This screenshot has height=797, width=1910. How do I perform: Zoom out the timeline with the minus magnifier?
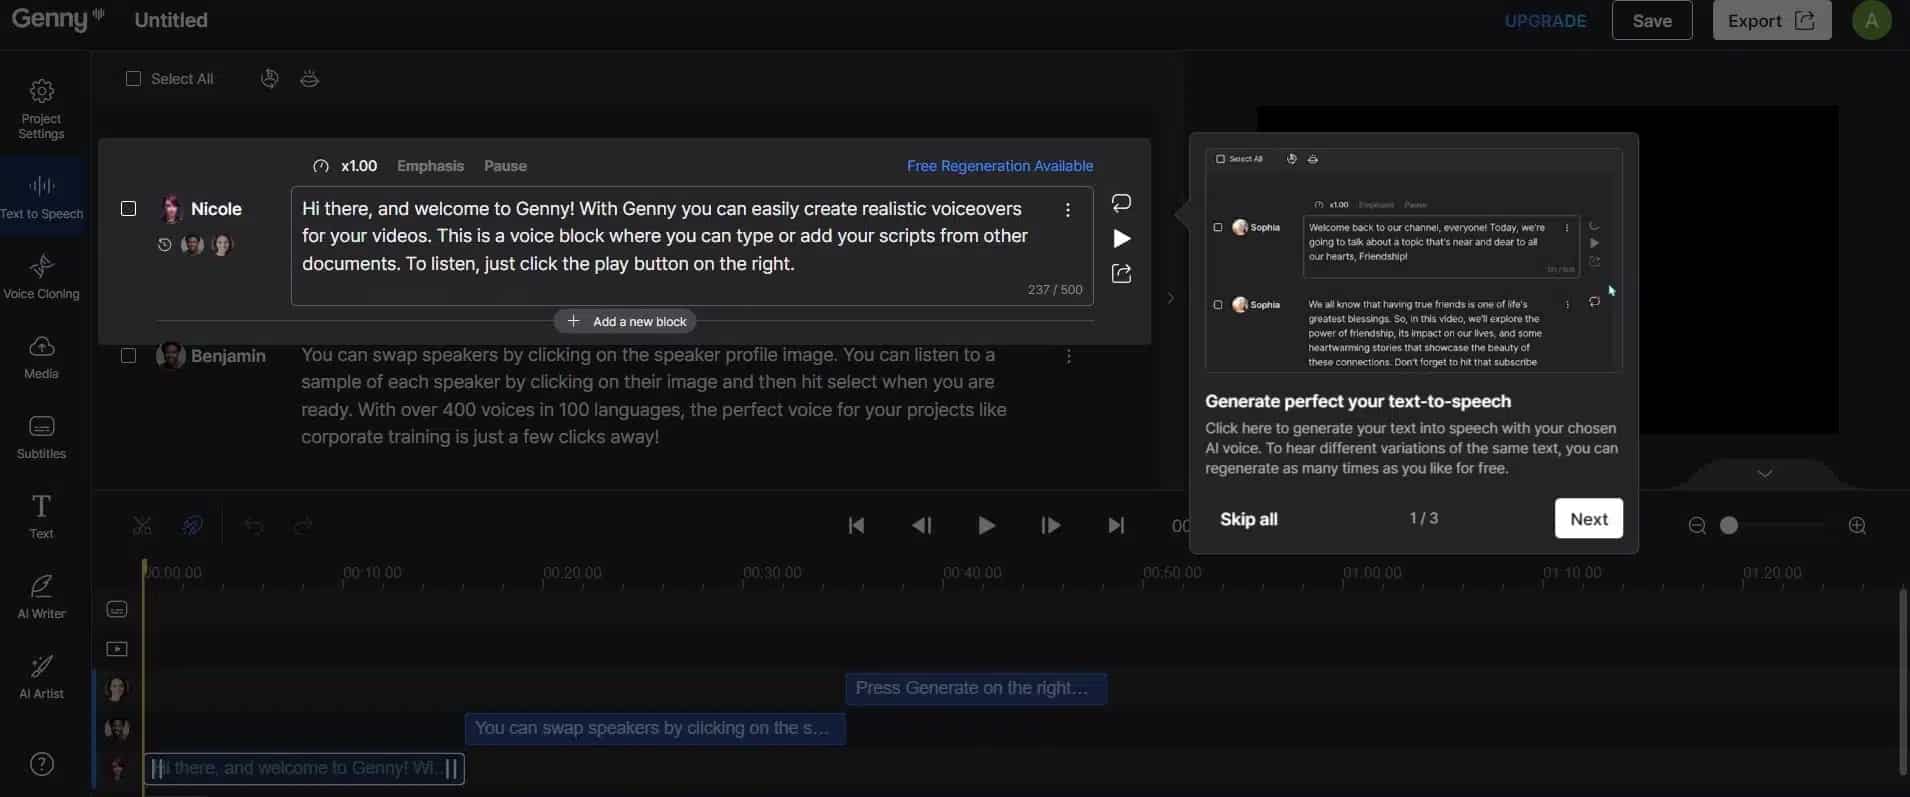tap(1697, 525)
